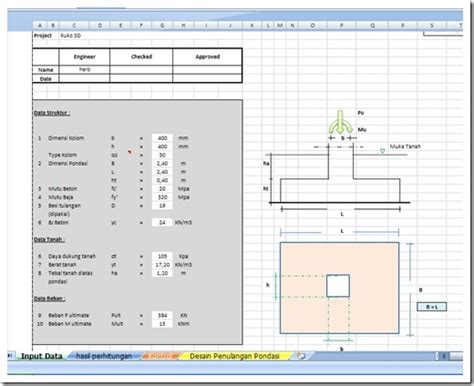
Task: Click the ht value cell 0,40
Action: (x=162, y=180)
